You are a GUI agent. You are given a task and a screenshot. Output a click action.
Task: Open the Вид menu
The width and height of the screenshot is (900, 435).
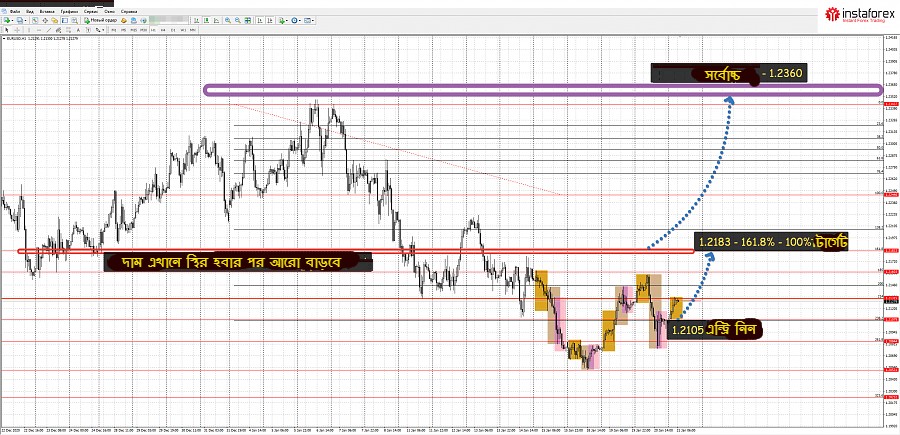[x=30, y=11]
